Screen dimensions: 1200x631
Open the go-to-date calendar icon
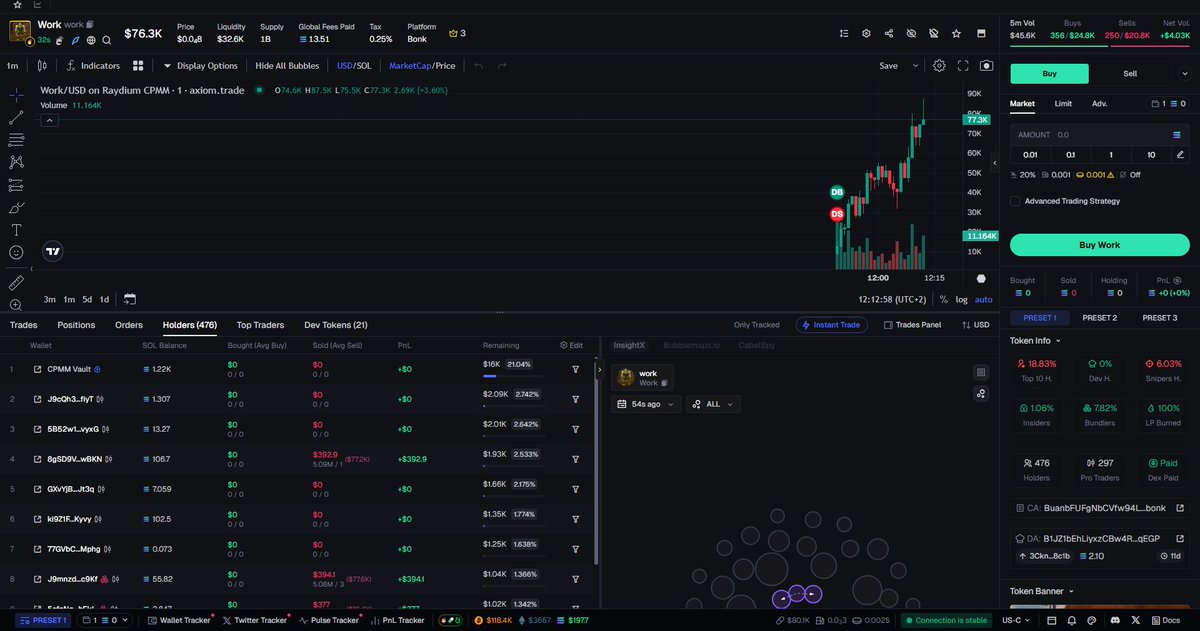[130, 299]
